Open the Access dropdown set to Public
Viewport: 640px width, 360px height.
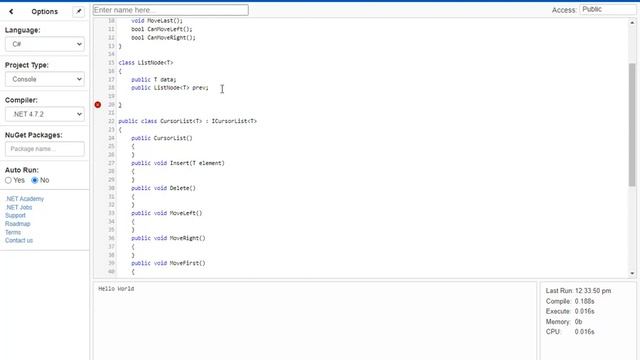(609, 9)
